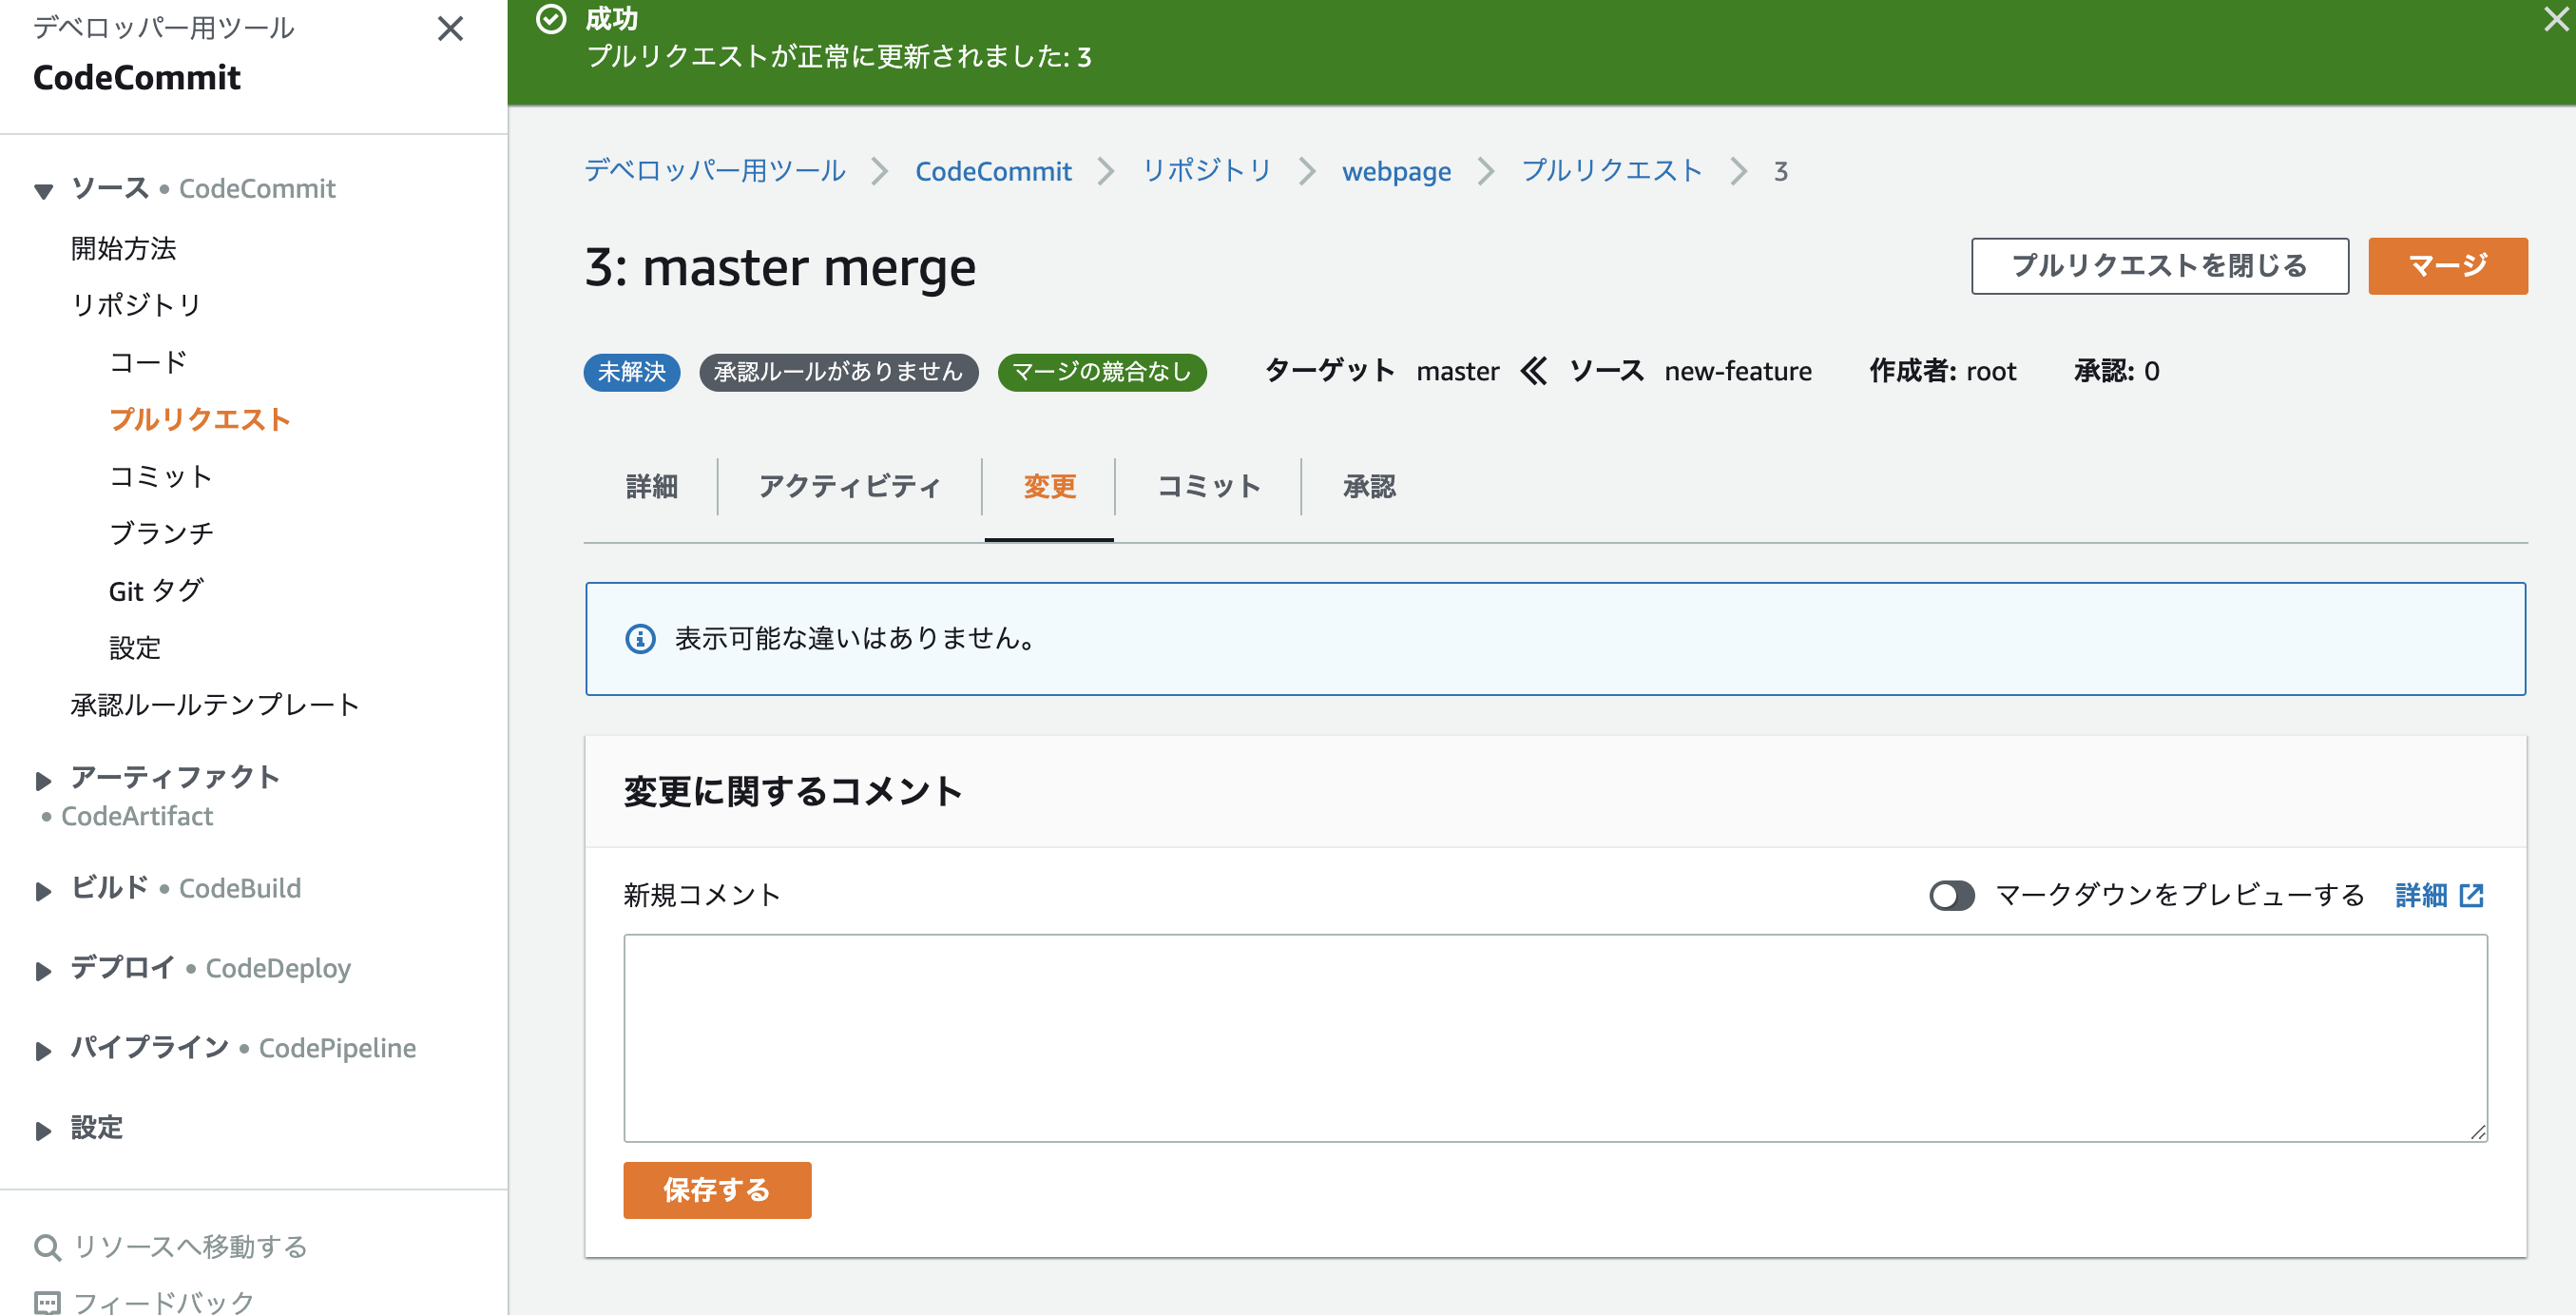
Task: Expand the 設定 section at sidebar bottom
Action: coord(43,1131)
